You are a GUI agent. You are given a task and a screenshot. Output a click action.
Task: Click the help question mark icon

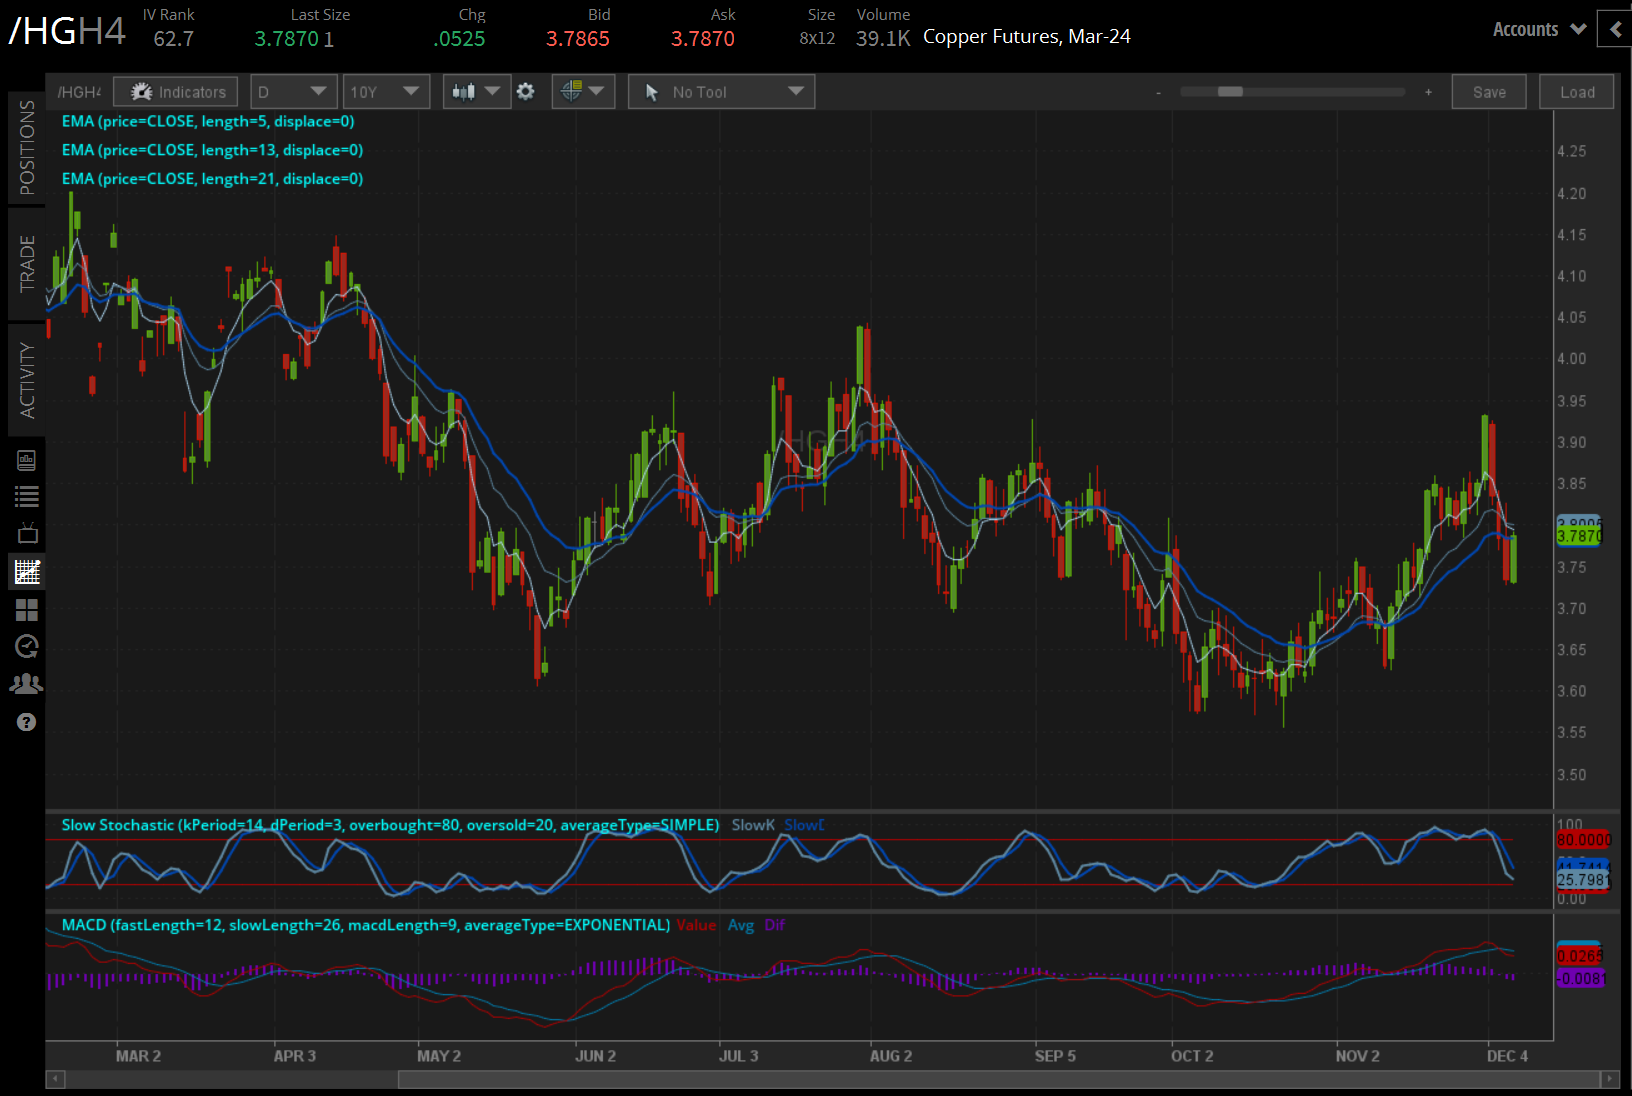click(x=27, y=722)
